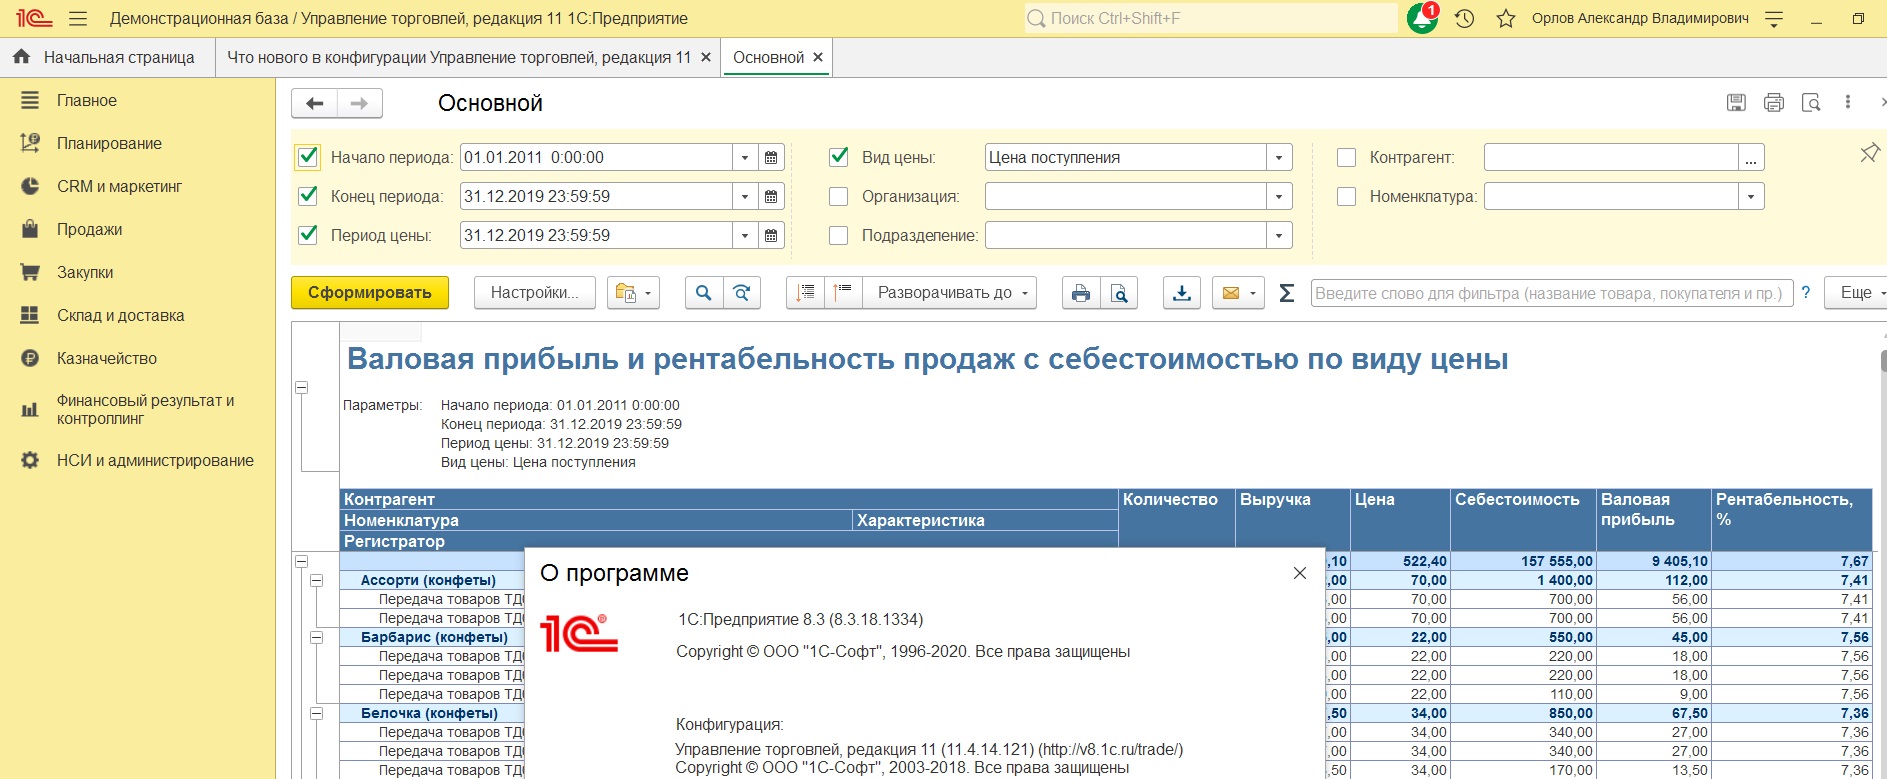Open the Разворачивать до dropdown

coord(950,293)
